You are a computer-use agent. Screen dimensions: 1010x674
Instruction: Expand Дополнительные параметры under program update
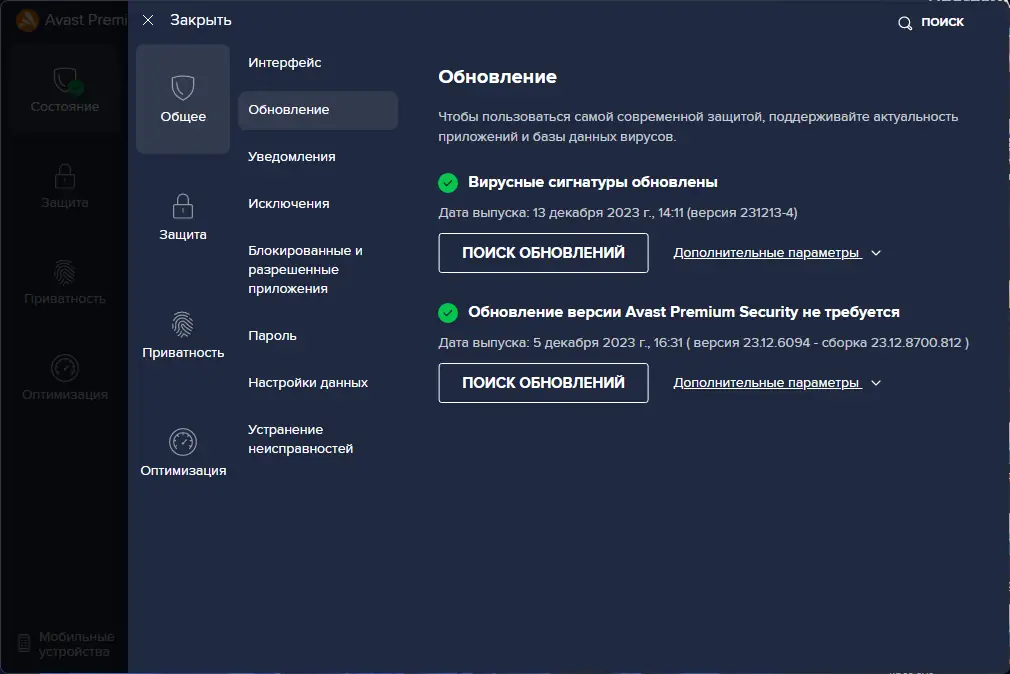click(x=768, y=382)
